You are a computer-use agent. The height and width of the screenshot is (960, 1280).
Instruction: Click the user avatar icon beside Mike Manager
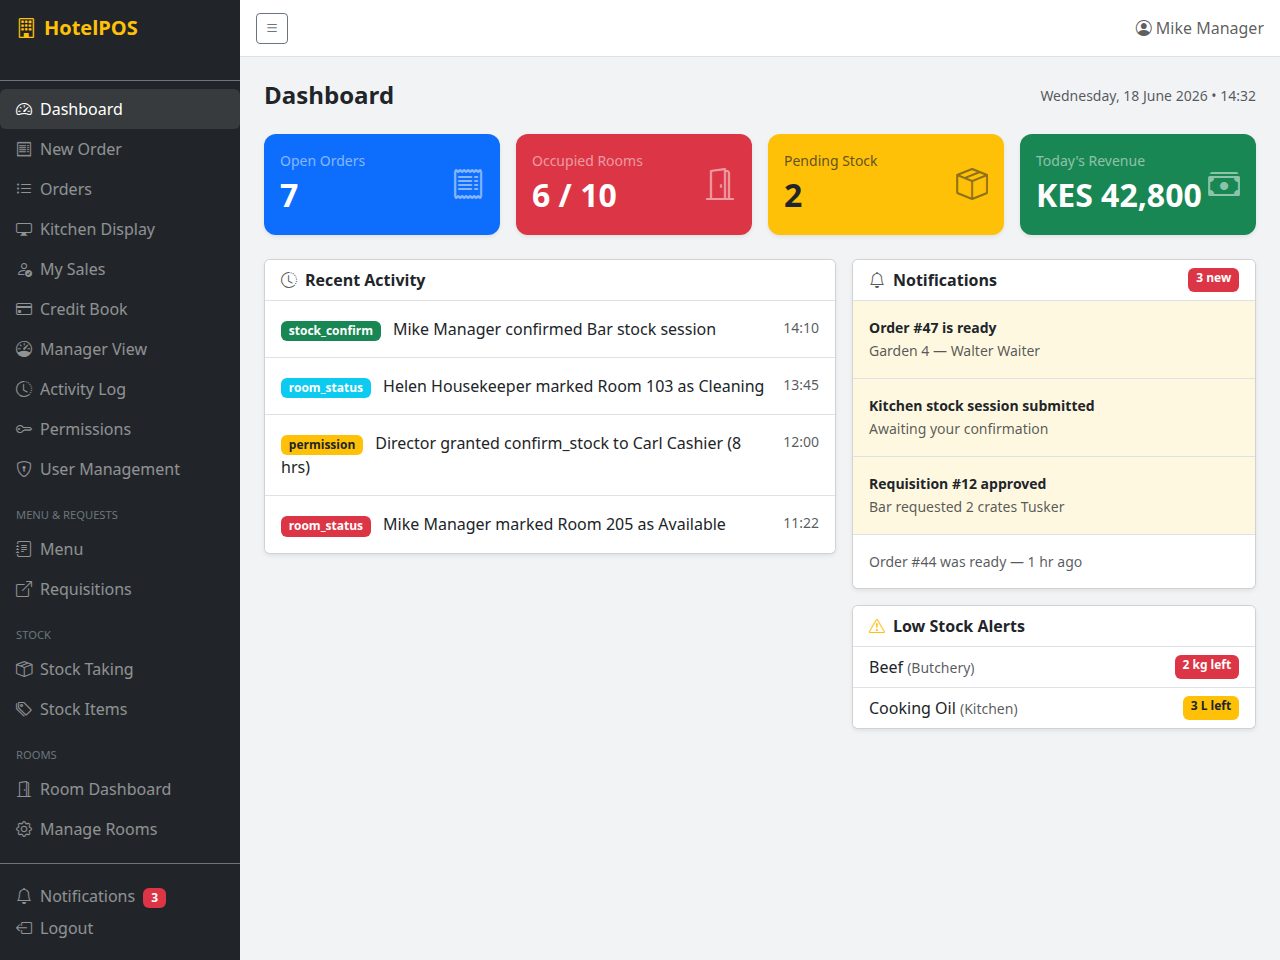click(1144, 28)
